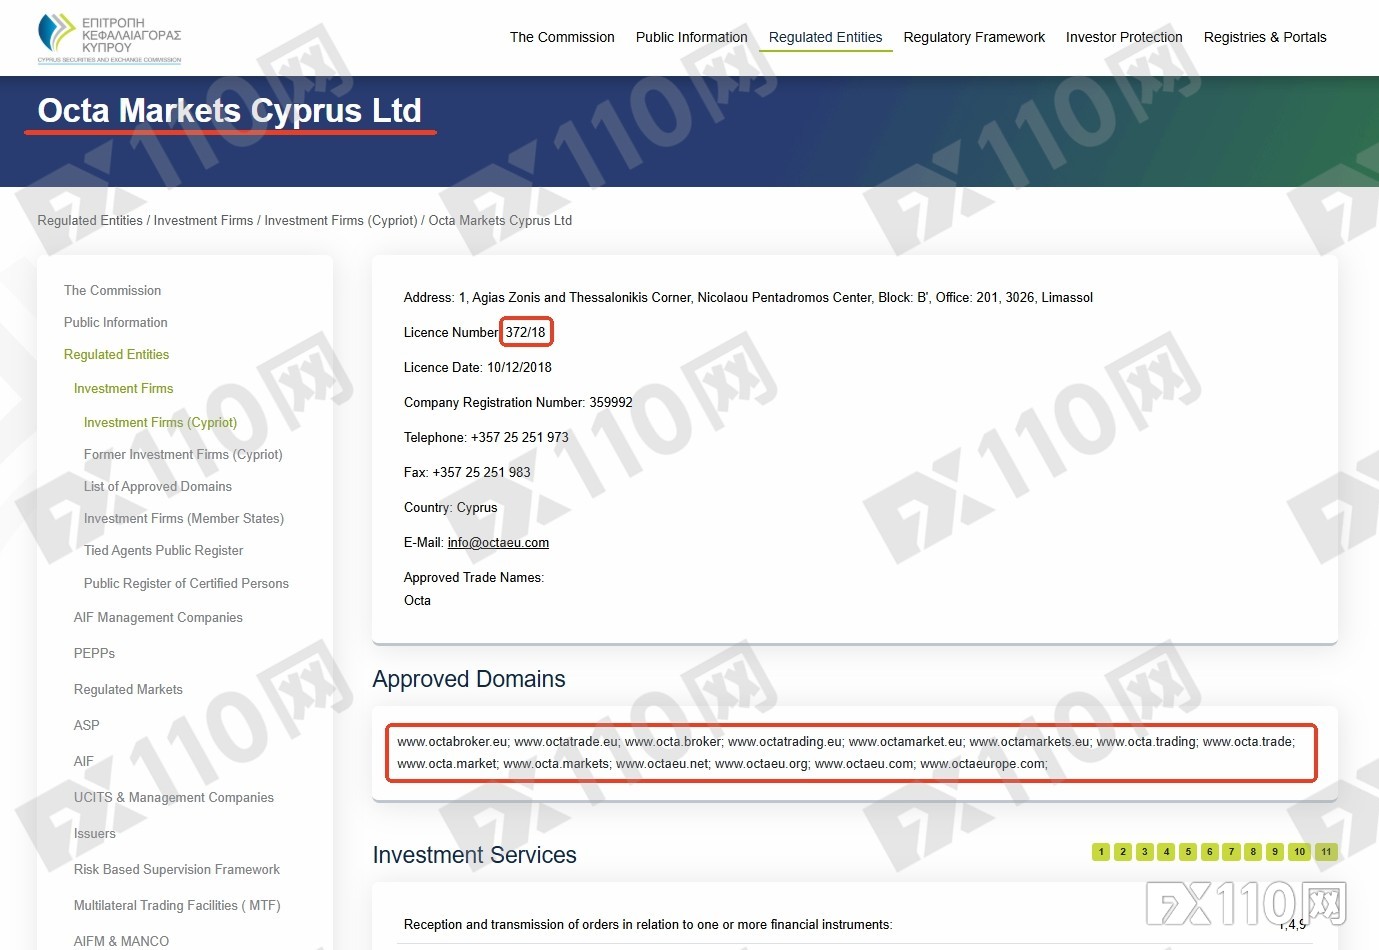Click www.octaeurope.com in Approved Domains
This screenshot has width=1379, height=950.
coord(982,763)
